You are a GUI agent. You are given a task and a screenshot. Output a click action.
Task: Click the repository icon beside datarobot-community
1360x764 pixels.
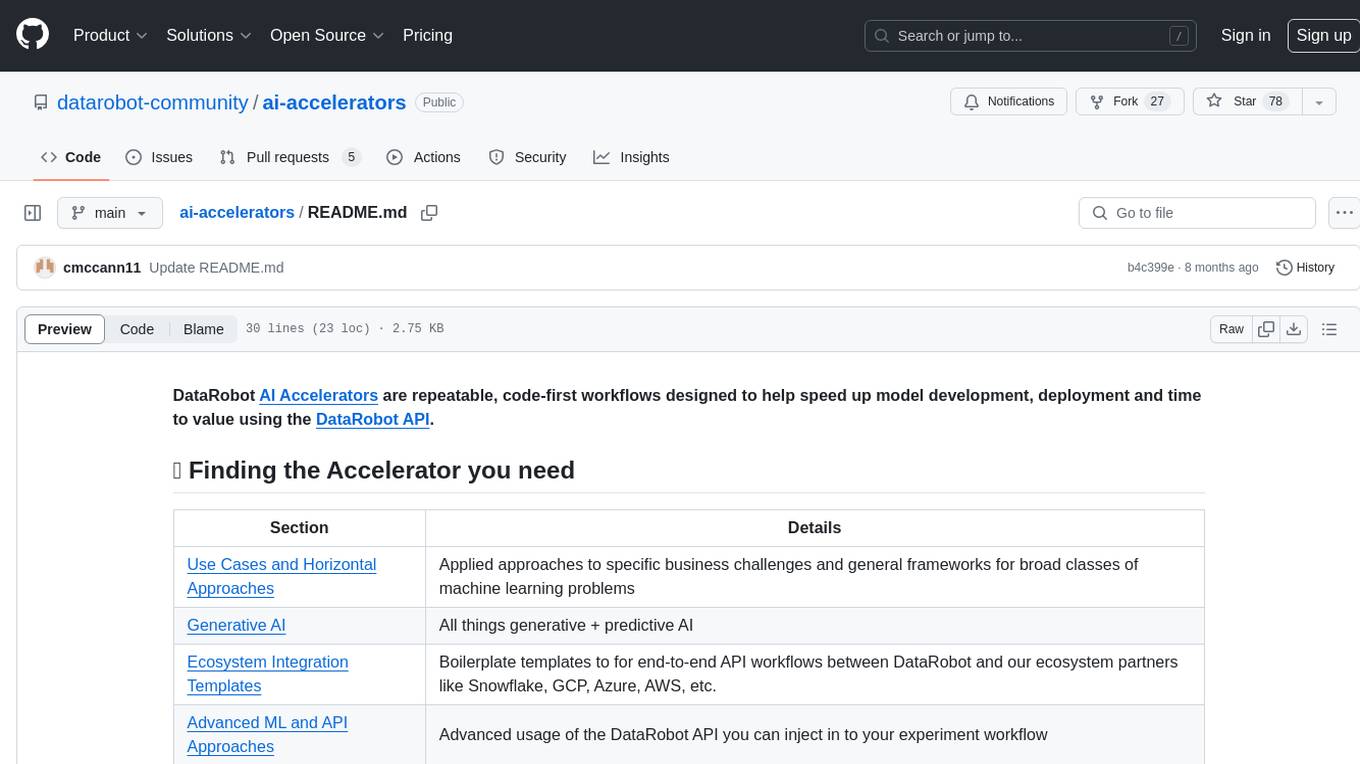point(41,102)
